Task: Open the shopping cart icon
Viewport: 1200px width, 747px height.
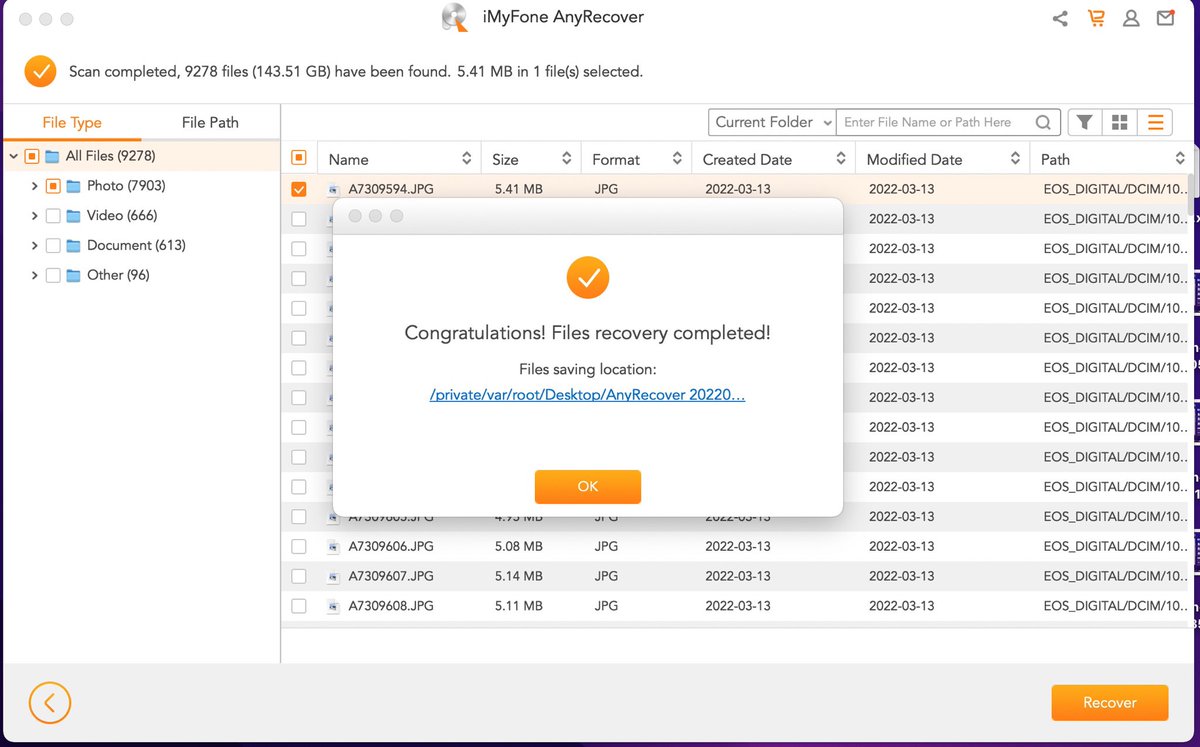Action: click(x=1096, y=18)
